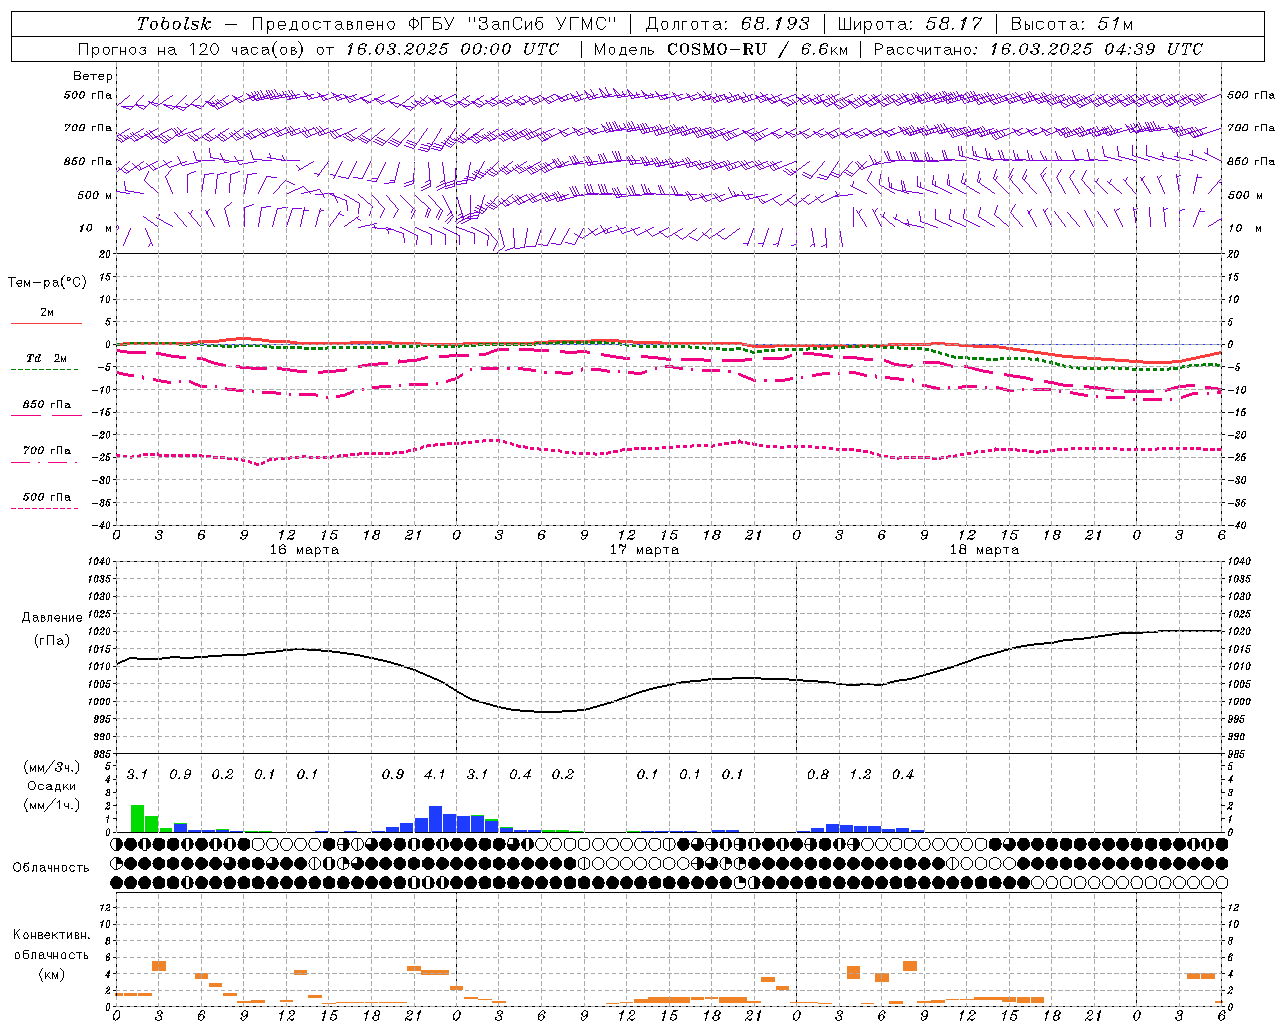Click the longitude value "Долгота: 68.193"
This screenshot has height=1024, width=1280.
(728, 24)
